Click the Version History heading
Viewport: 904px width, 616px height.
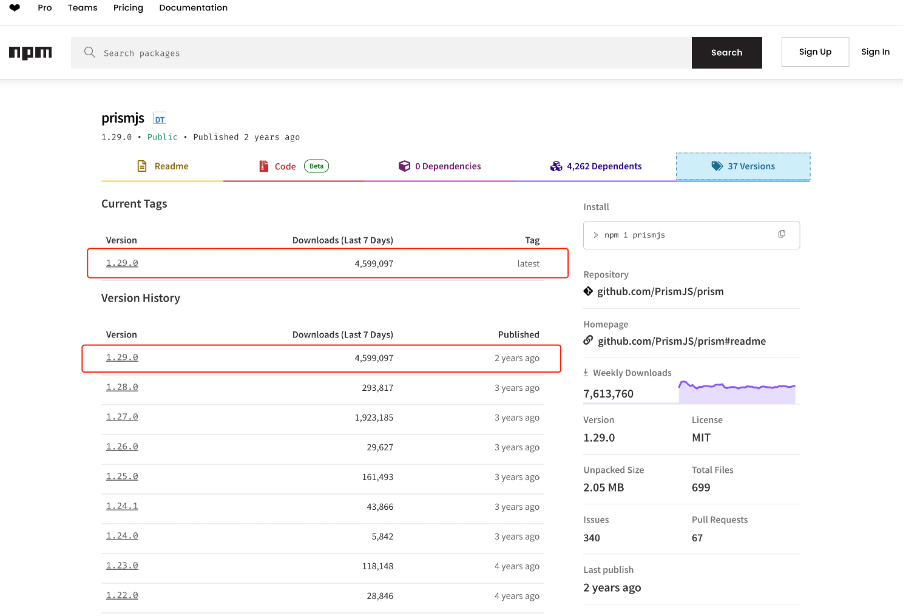(141, 298)
